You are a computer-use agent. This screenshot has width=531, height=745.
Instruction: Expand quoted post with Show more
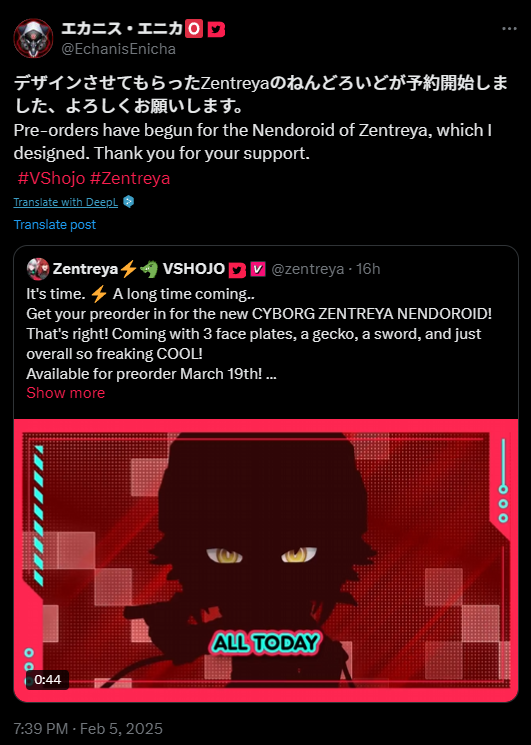pos(66,393)
